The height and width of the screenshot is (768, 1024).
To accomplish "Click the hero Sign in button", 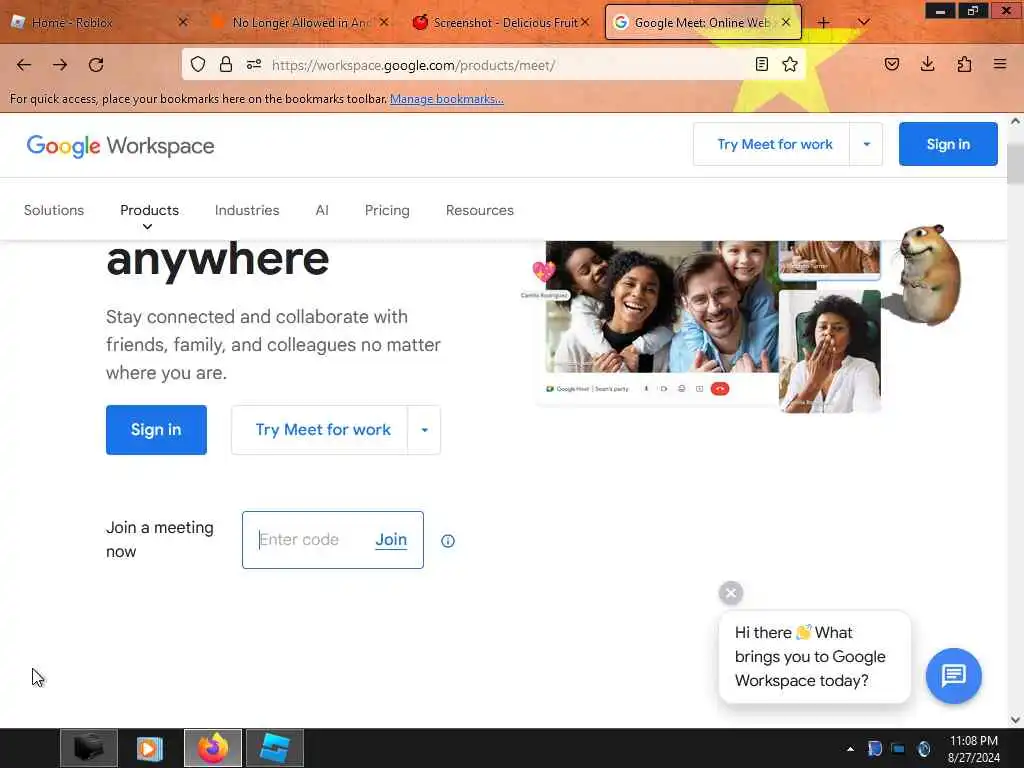I will pos(156,430).
